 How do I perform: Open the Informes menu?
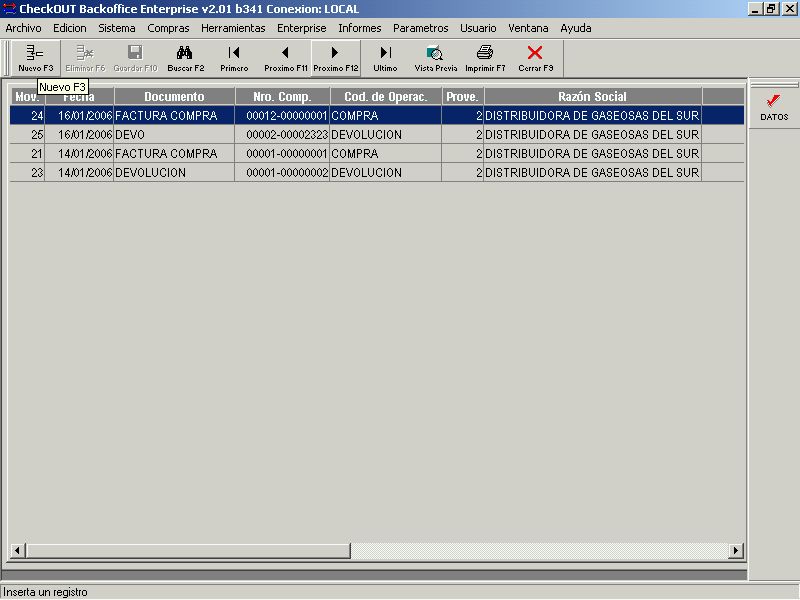point(360,28)
